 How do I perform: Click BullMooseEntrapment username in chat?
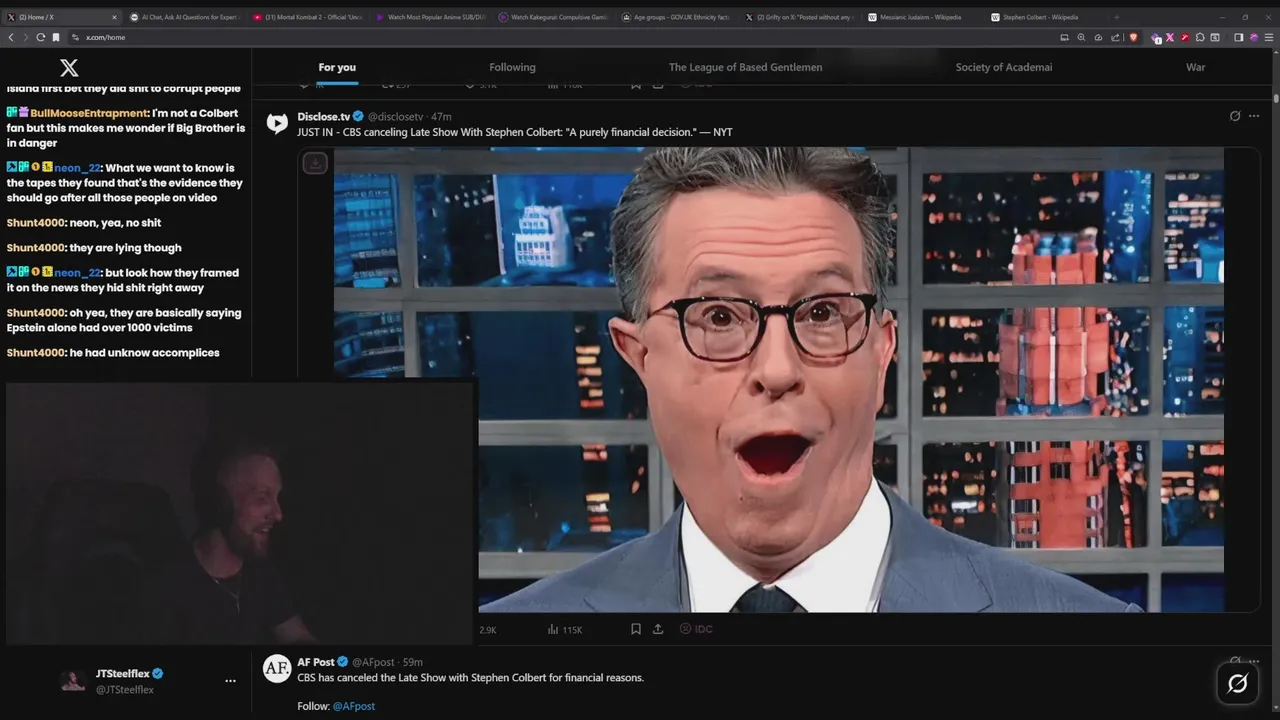(x=89, y=113)
